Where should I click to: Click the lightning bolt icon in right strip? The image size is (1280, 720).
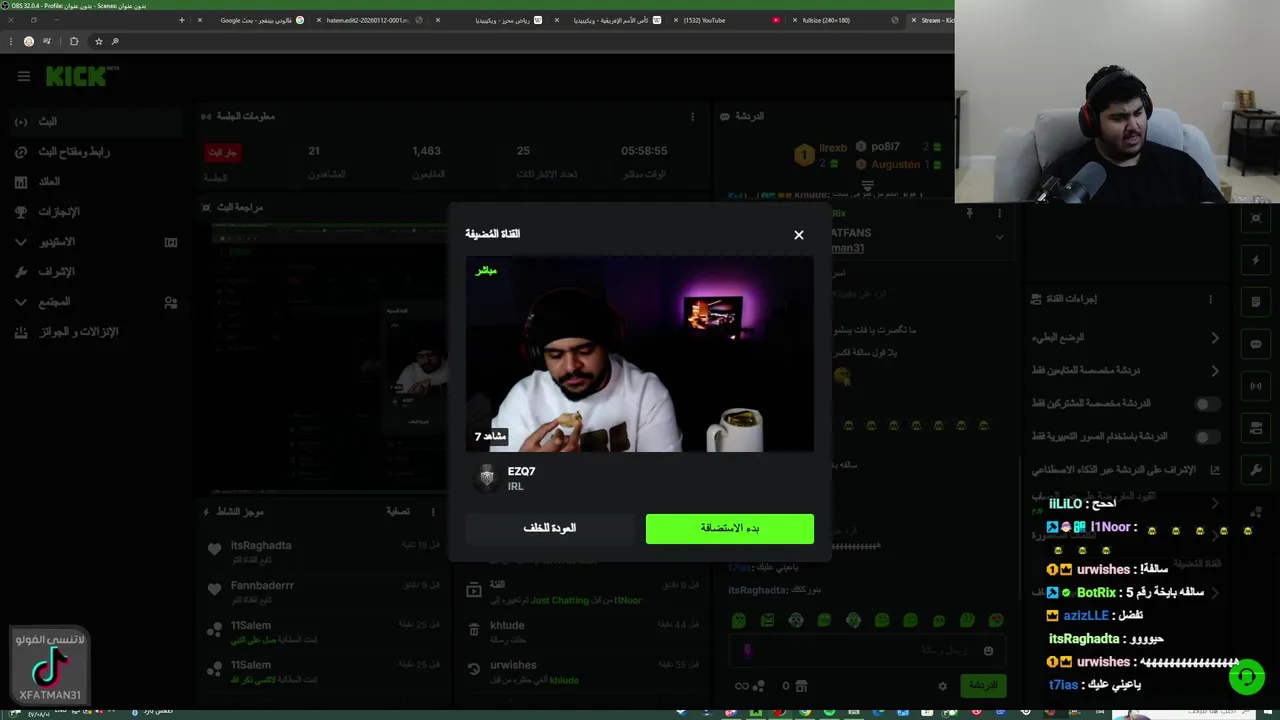pyautogui.click(x=1256, y=260)
